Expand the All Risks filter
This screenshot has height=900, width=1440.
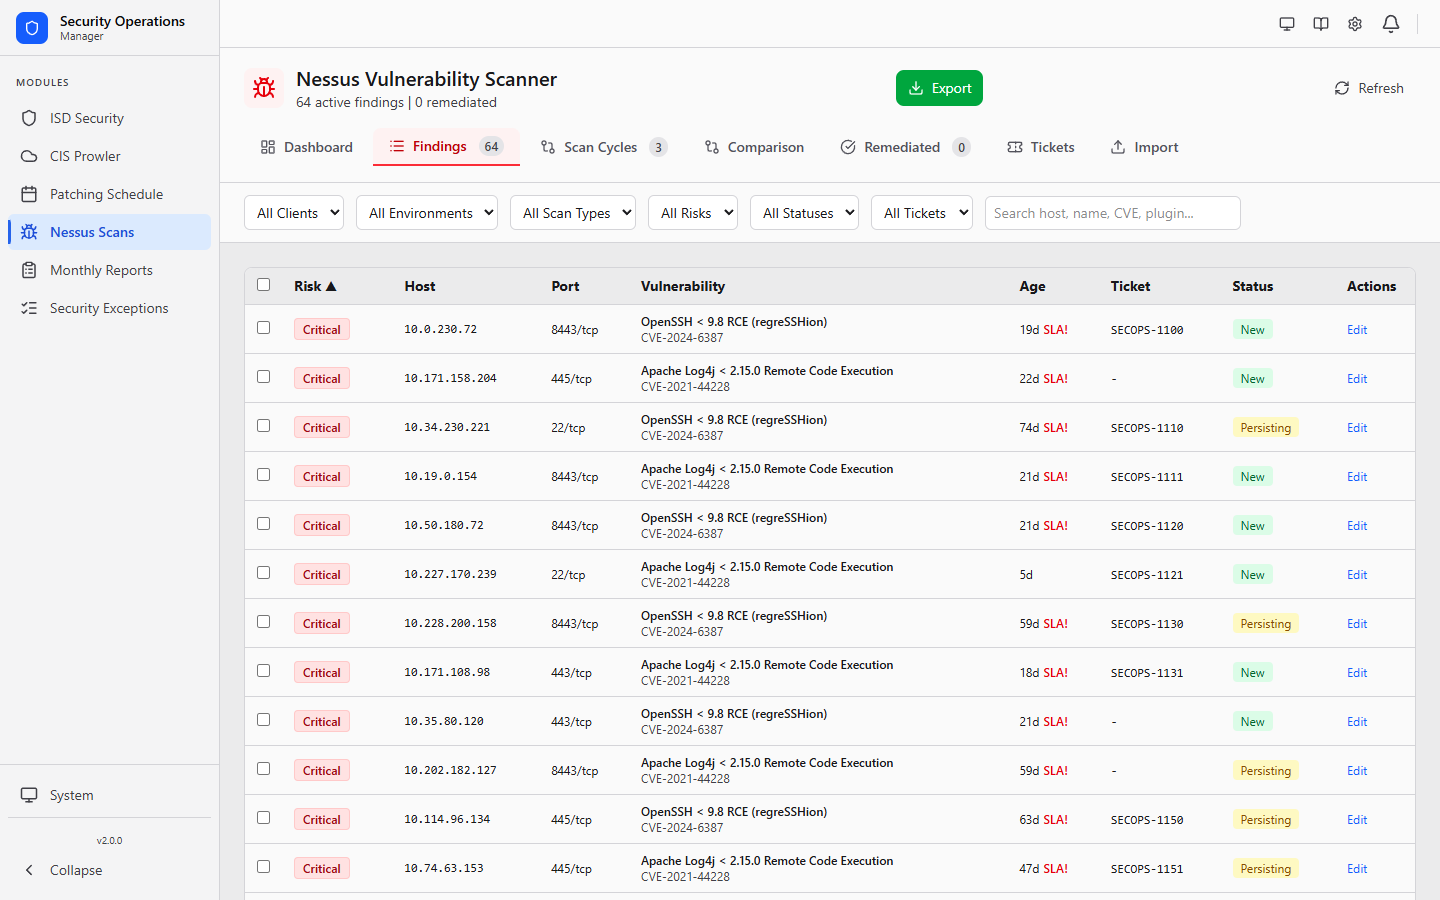click(x=693, y=213)
